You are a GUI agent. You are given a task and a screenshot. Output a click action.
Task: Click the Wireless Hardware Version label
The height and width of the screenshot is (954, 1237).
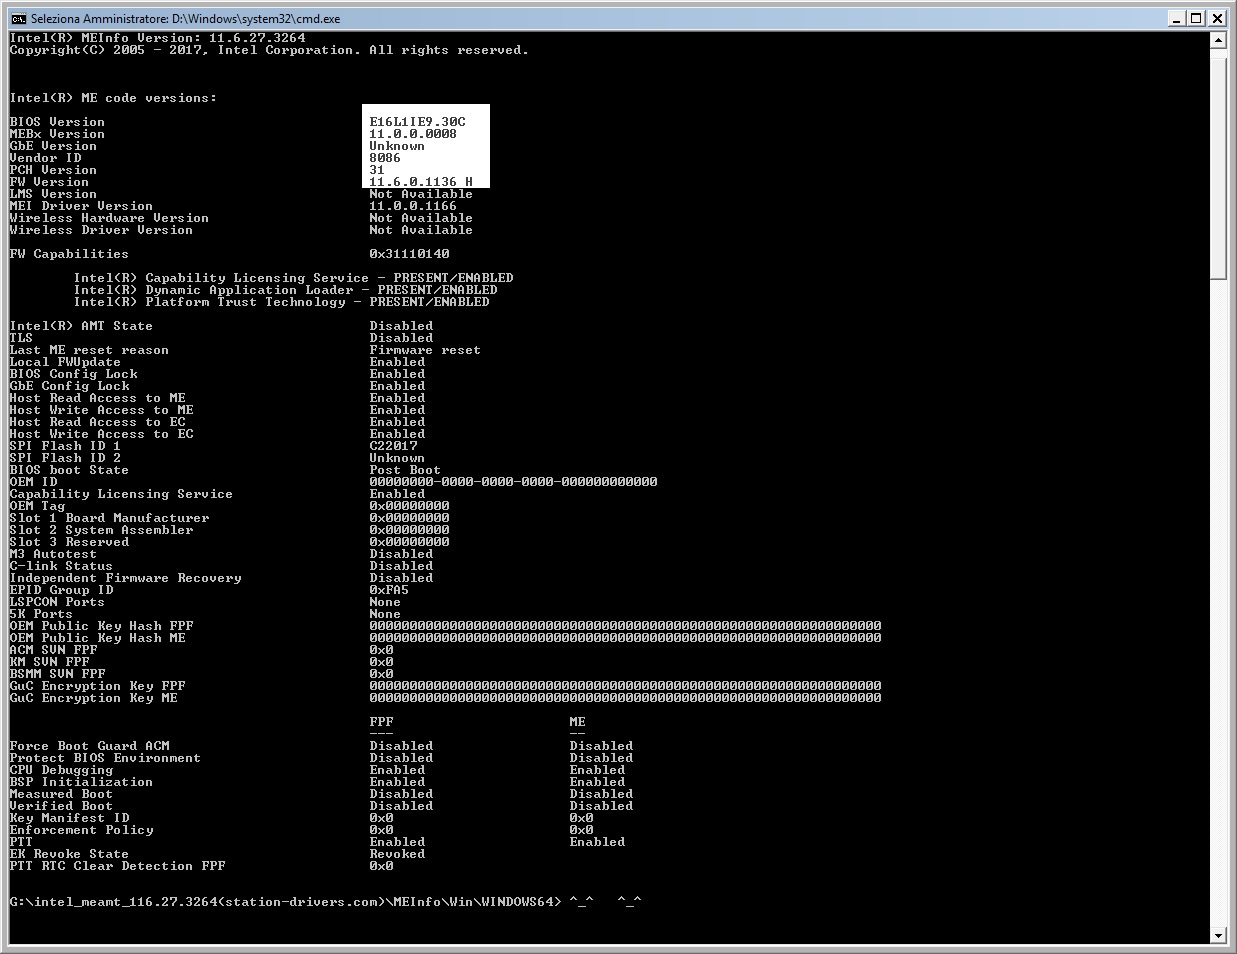pos(109,218)
